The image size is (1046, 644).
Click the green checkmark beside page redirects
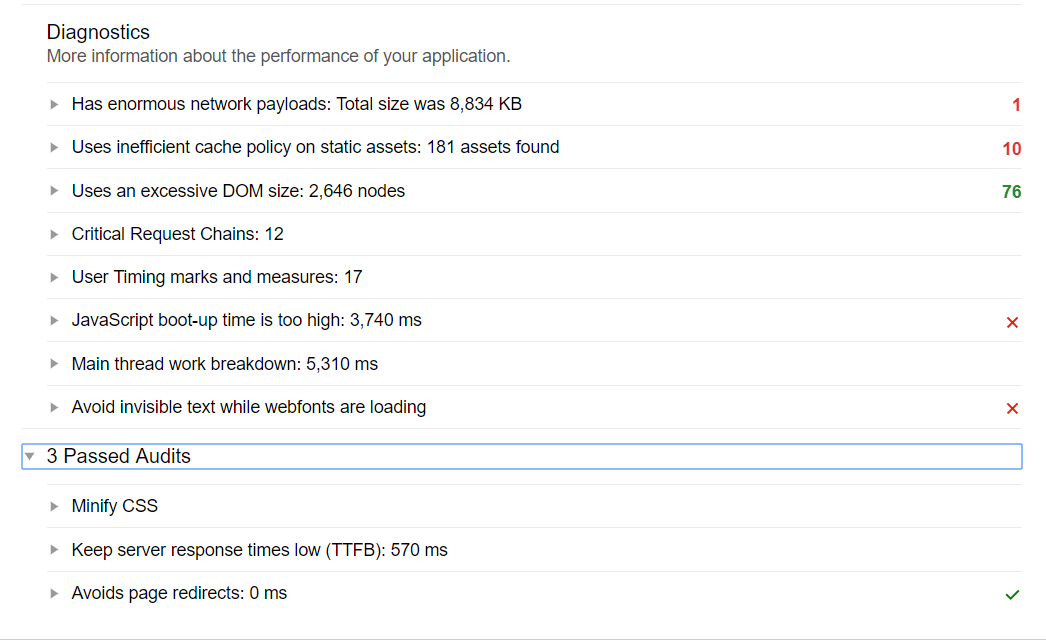[1012, 595]
